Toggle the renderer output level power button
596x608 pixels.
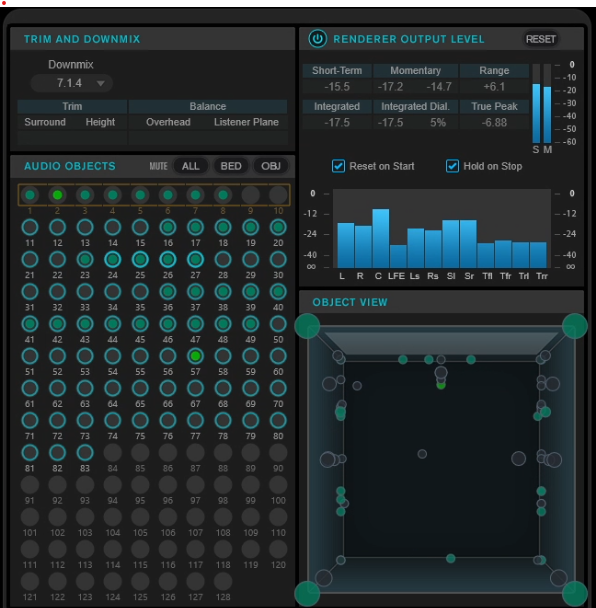317,39
